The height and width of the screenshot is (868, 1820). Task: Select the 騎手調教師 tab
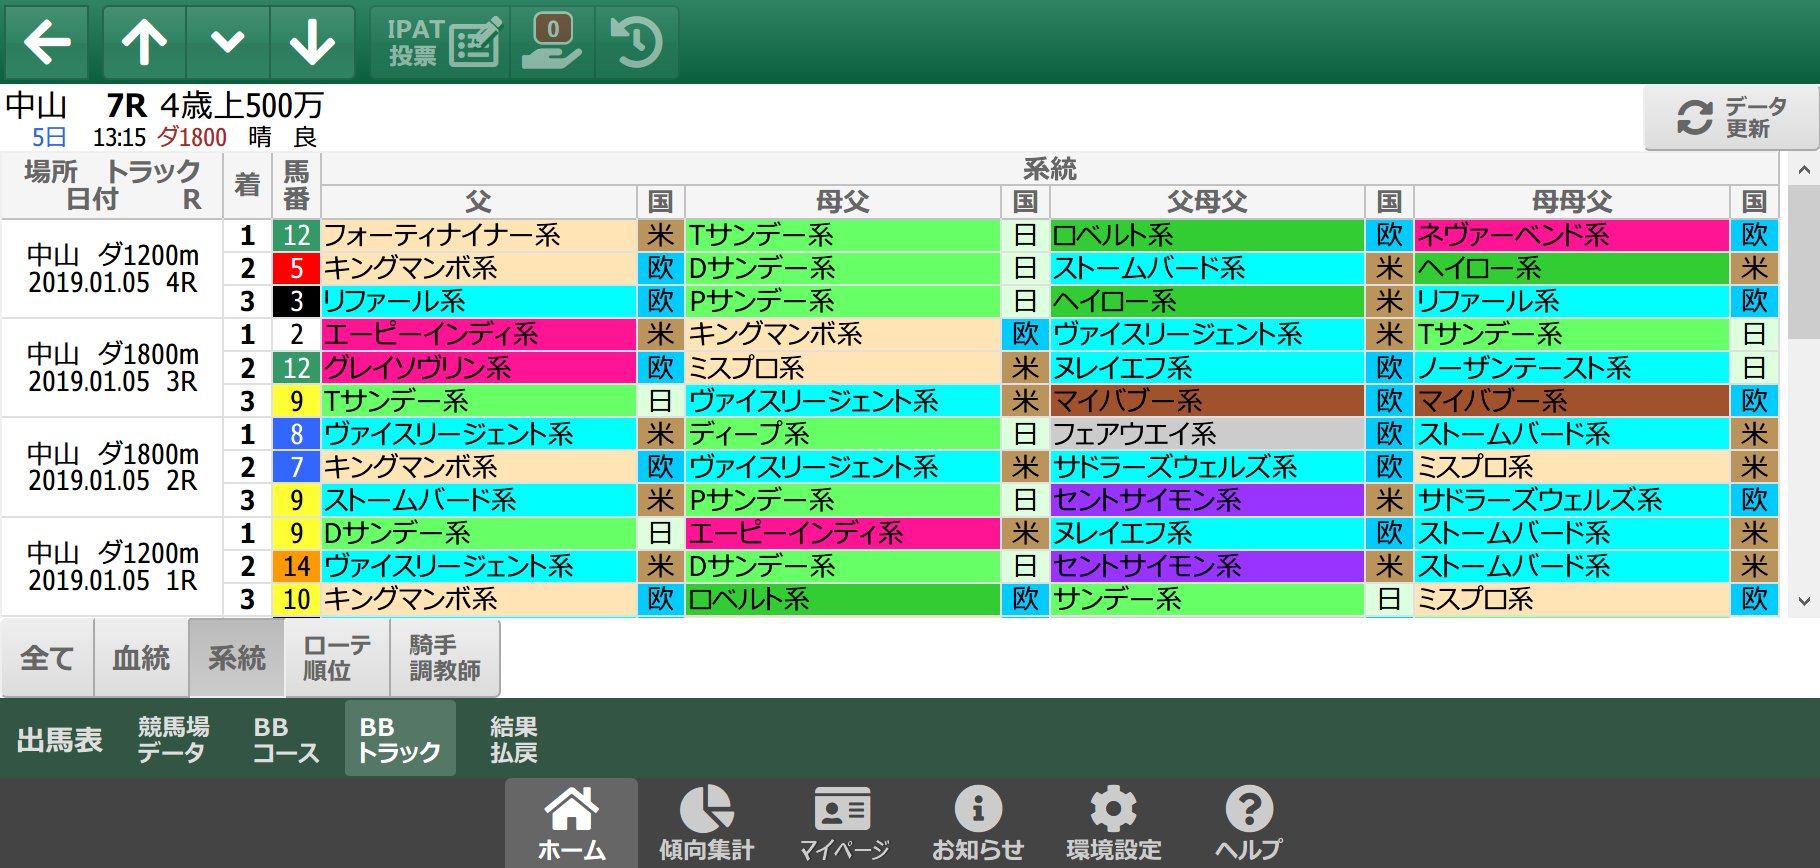[x=445, y=658]
